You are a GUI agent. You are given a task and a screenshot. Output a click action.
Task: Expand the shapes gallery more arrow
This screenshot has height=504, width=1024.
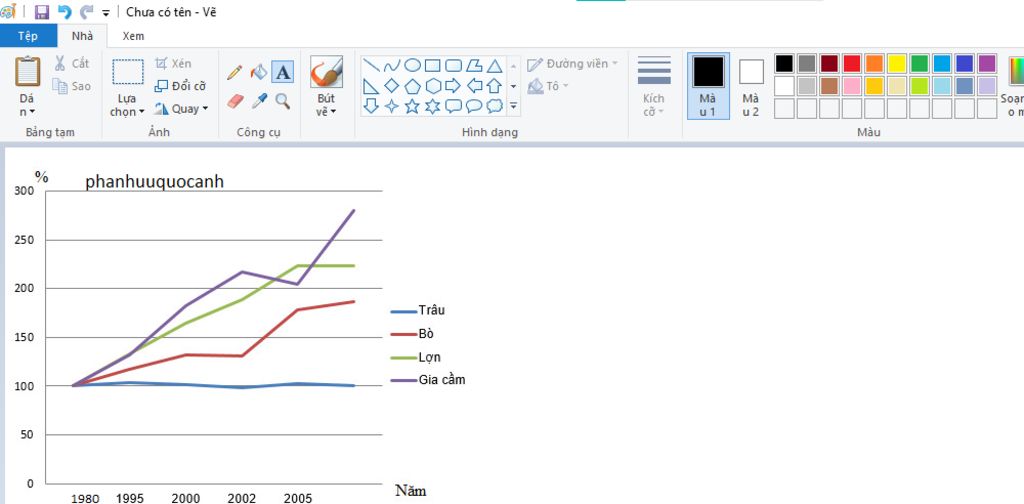coord(513,105)
